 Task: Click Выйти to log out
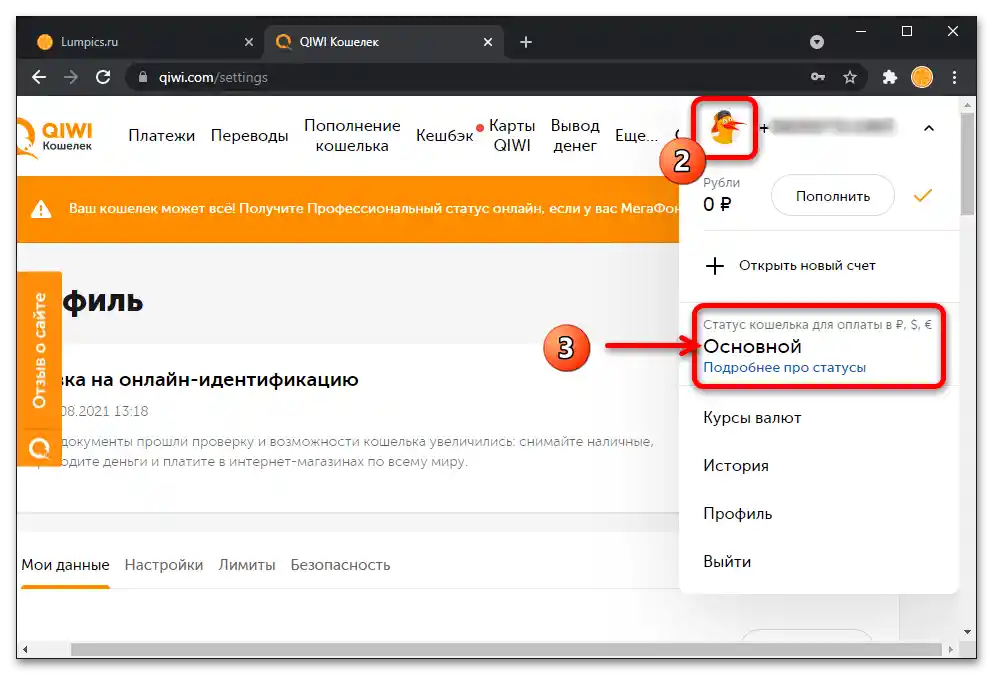(727, 562)
